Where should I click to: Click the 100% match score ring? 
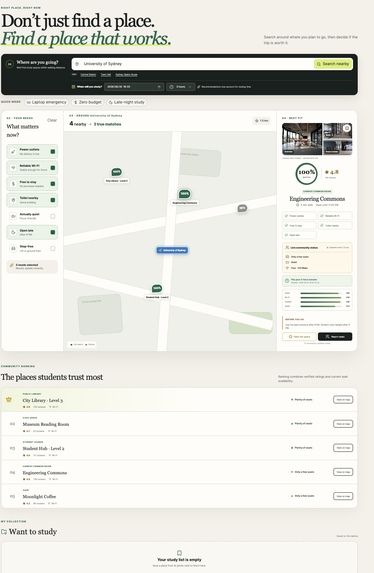pyautogui.click(x=306, y=174)
